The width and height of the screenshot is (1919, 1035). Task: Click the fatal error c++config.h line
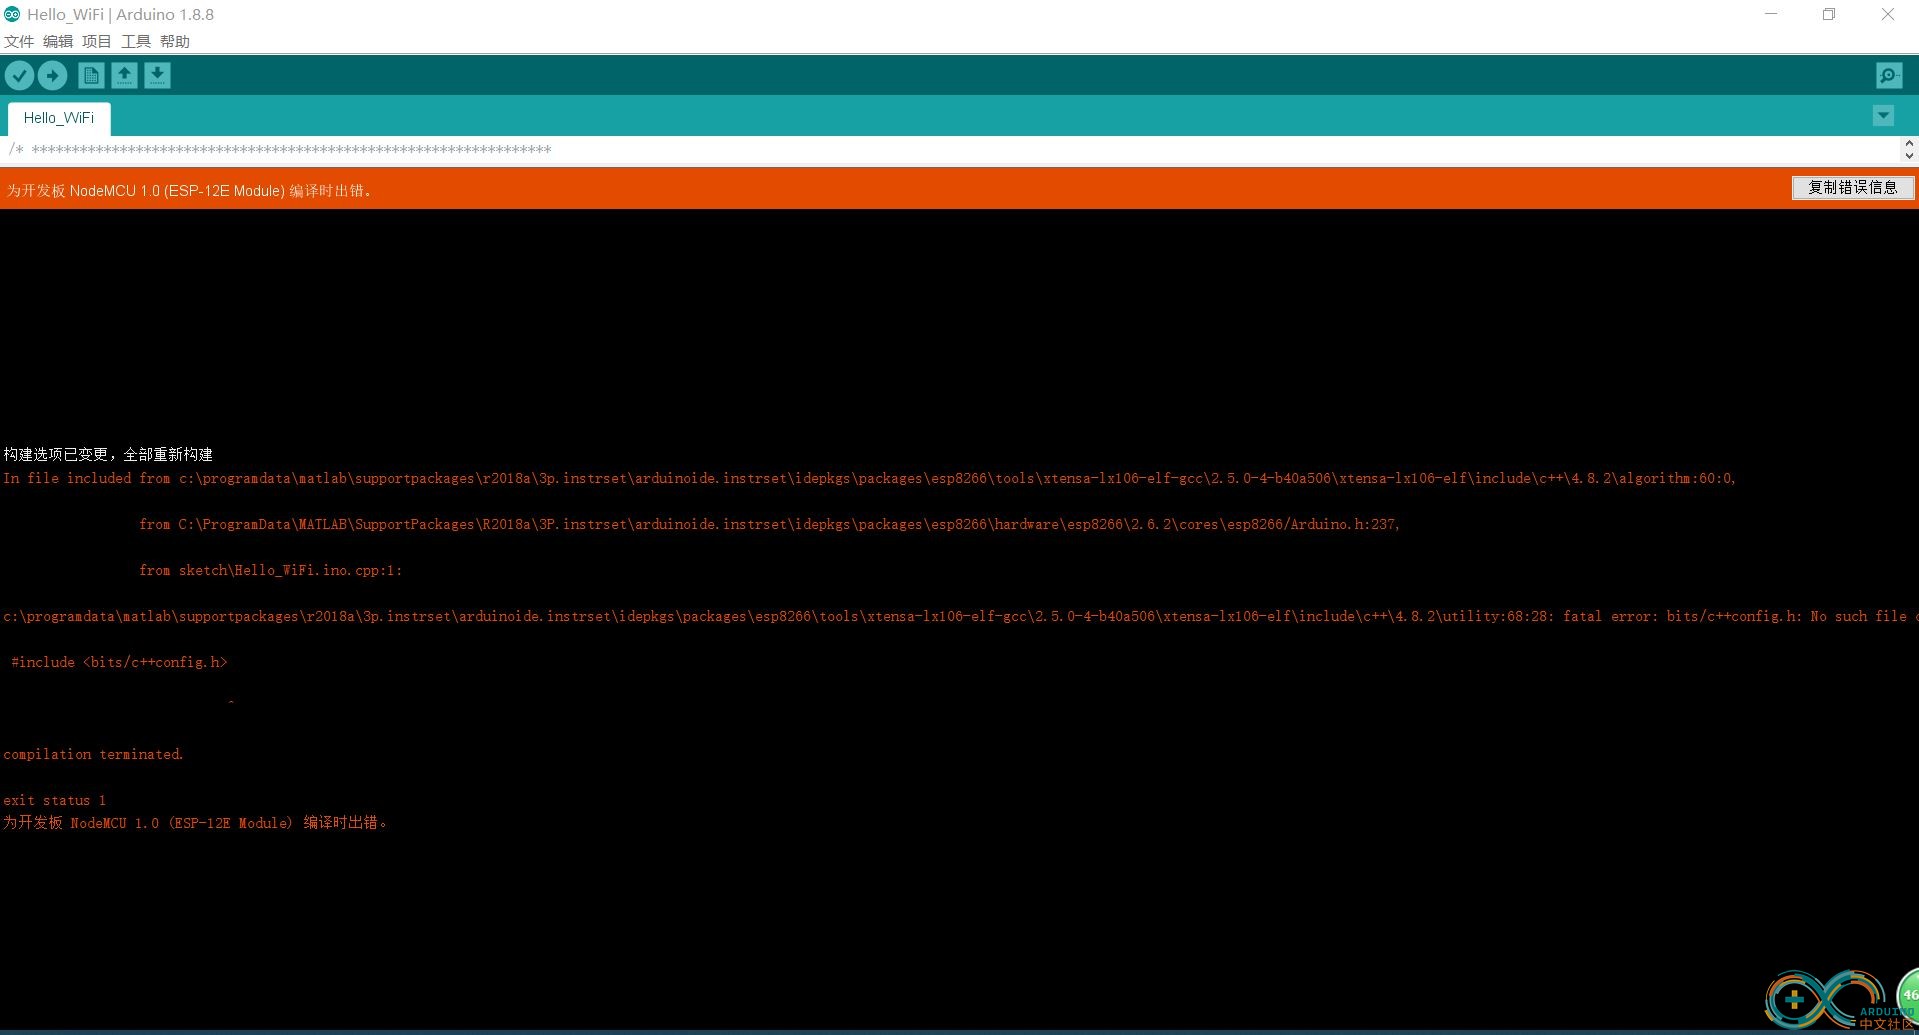(x=959, y=616)
